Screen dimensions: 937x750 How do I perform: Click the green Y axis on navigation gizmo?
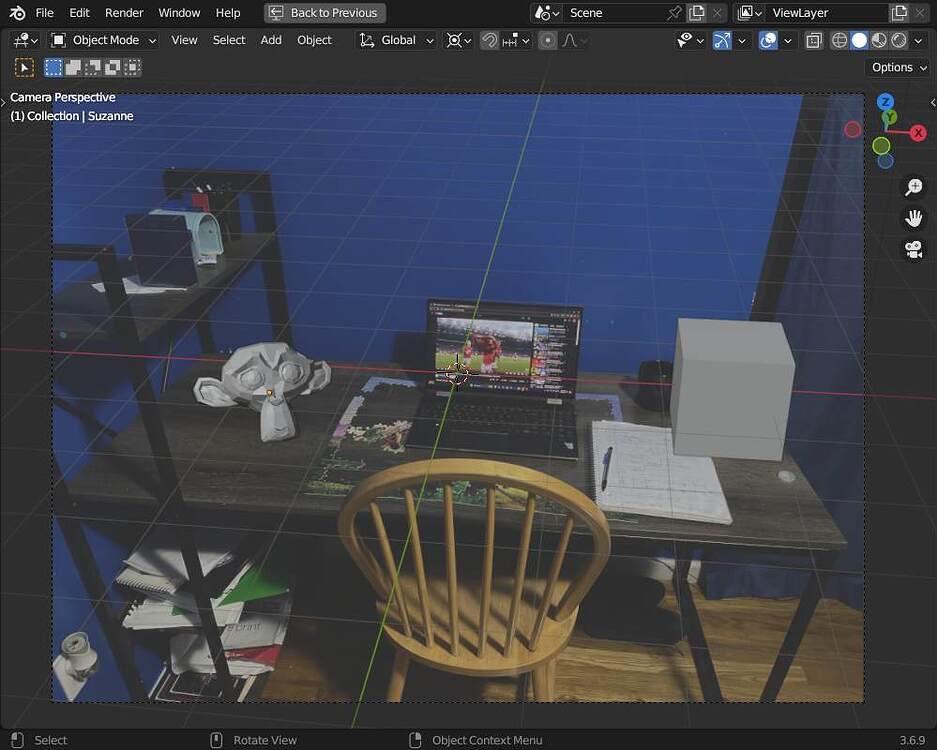[x=890, y=117]
